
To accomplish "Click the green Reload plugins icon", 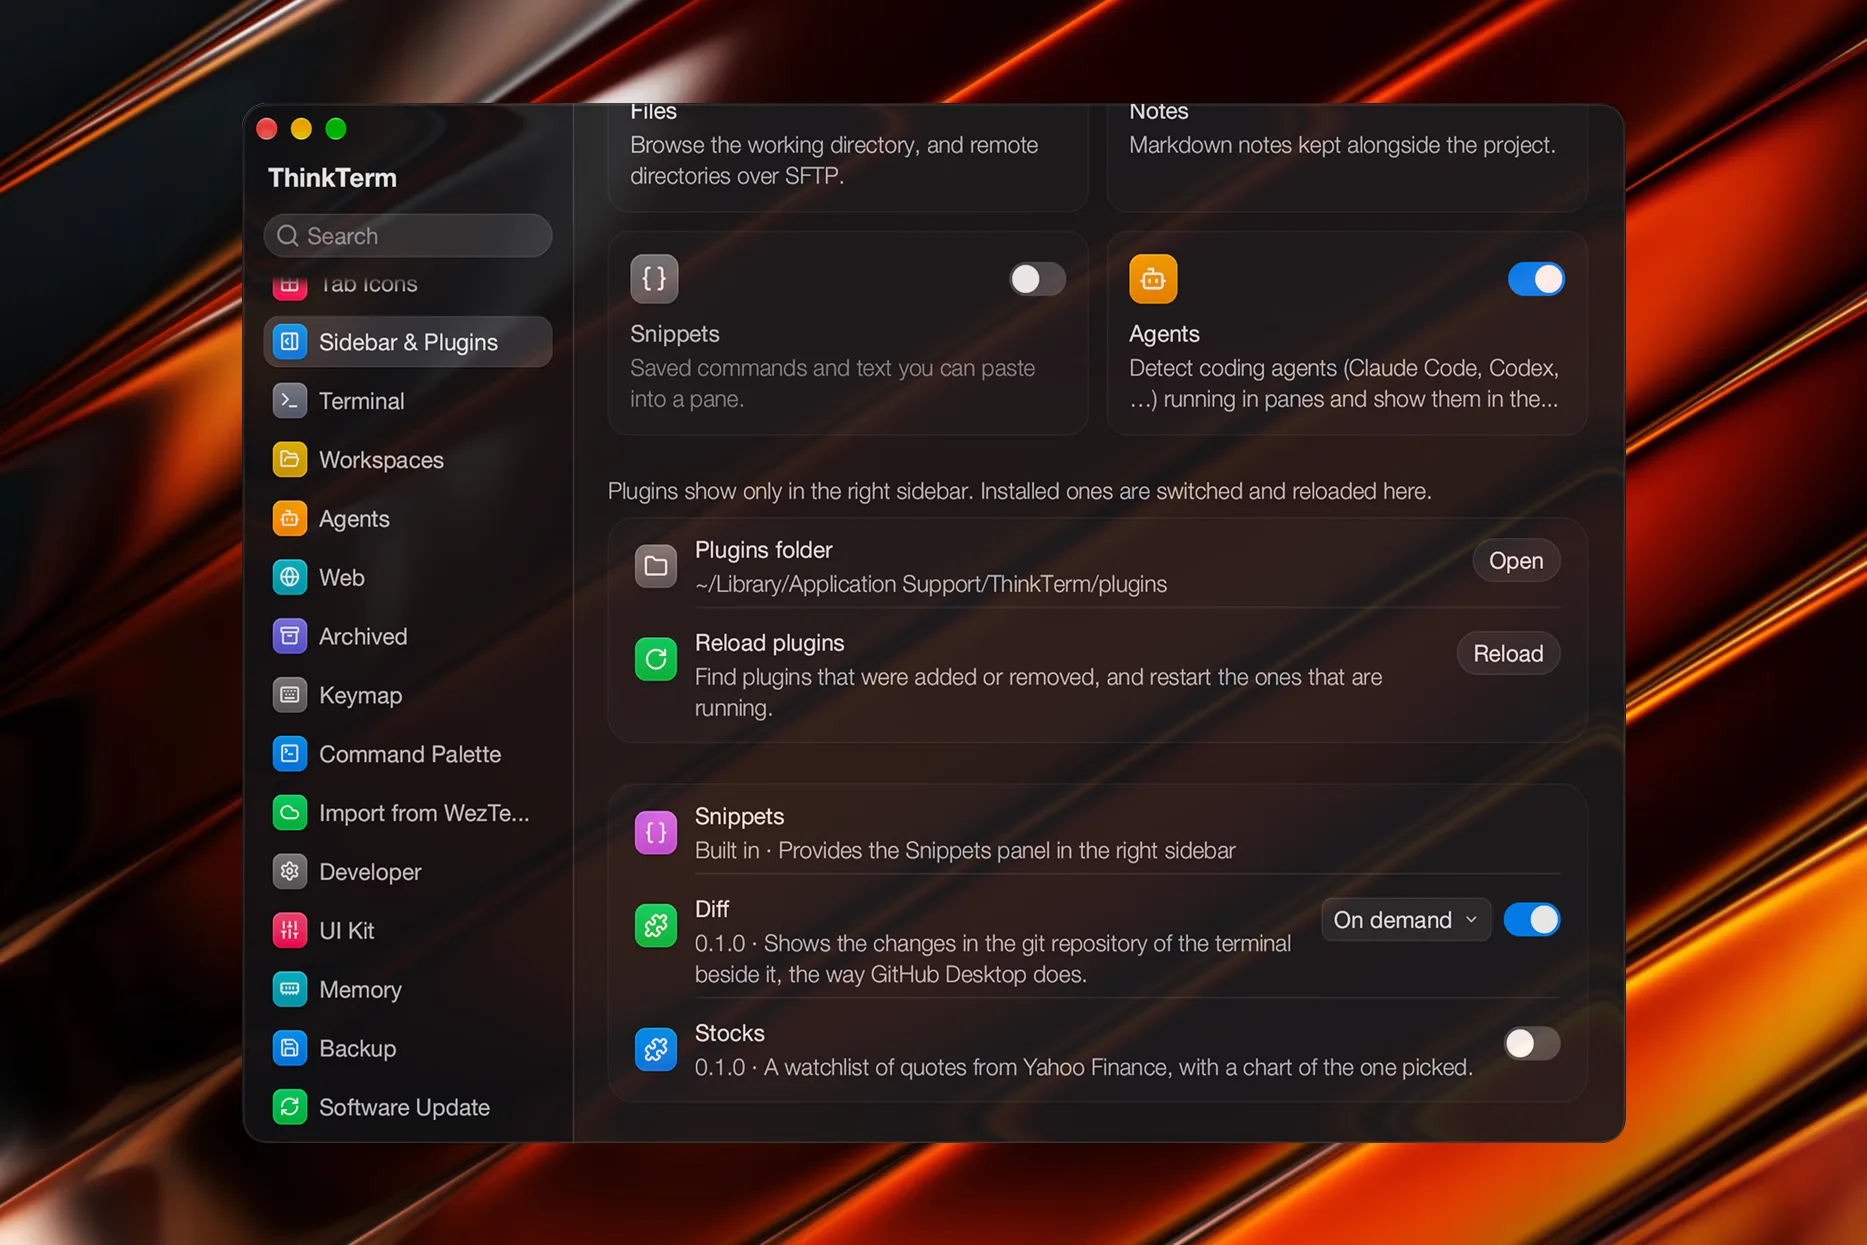I will (x=656, y=659).
